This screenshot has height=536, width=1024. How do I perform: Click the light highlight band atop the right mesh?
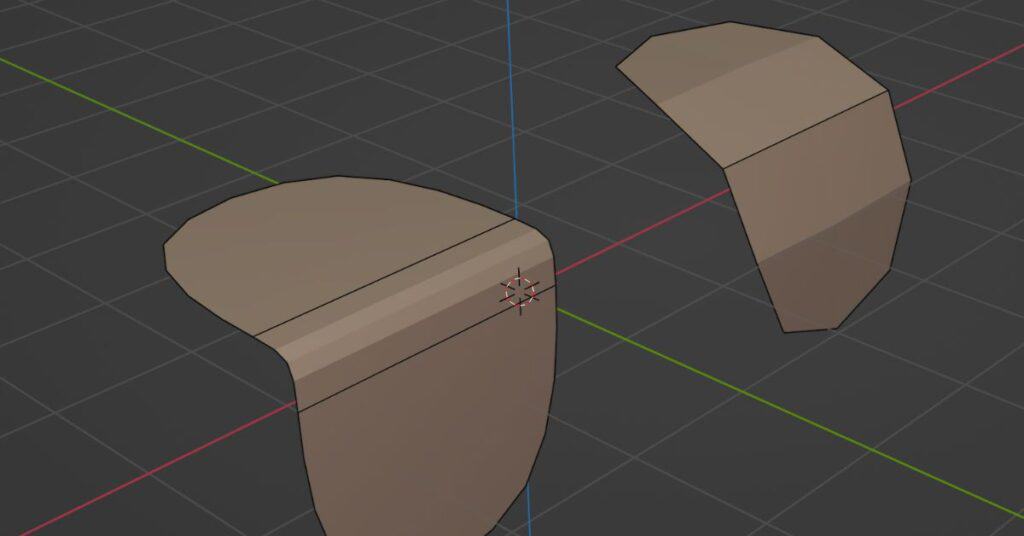[x=740, y=75]
